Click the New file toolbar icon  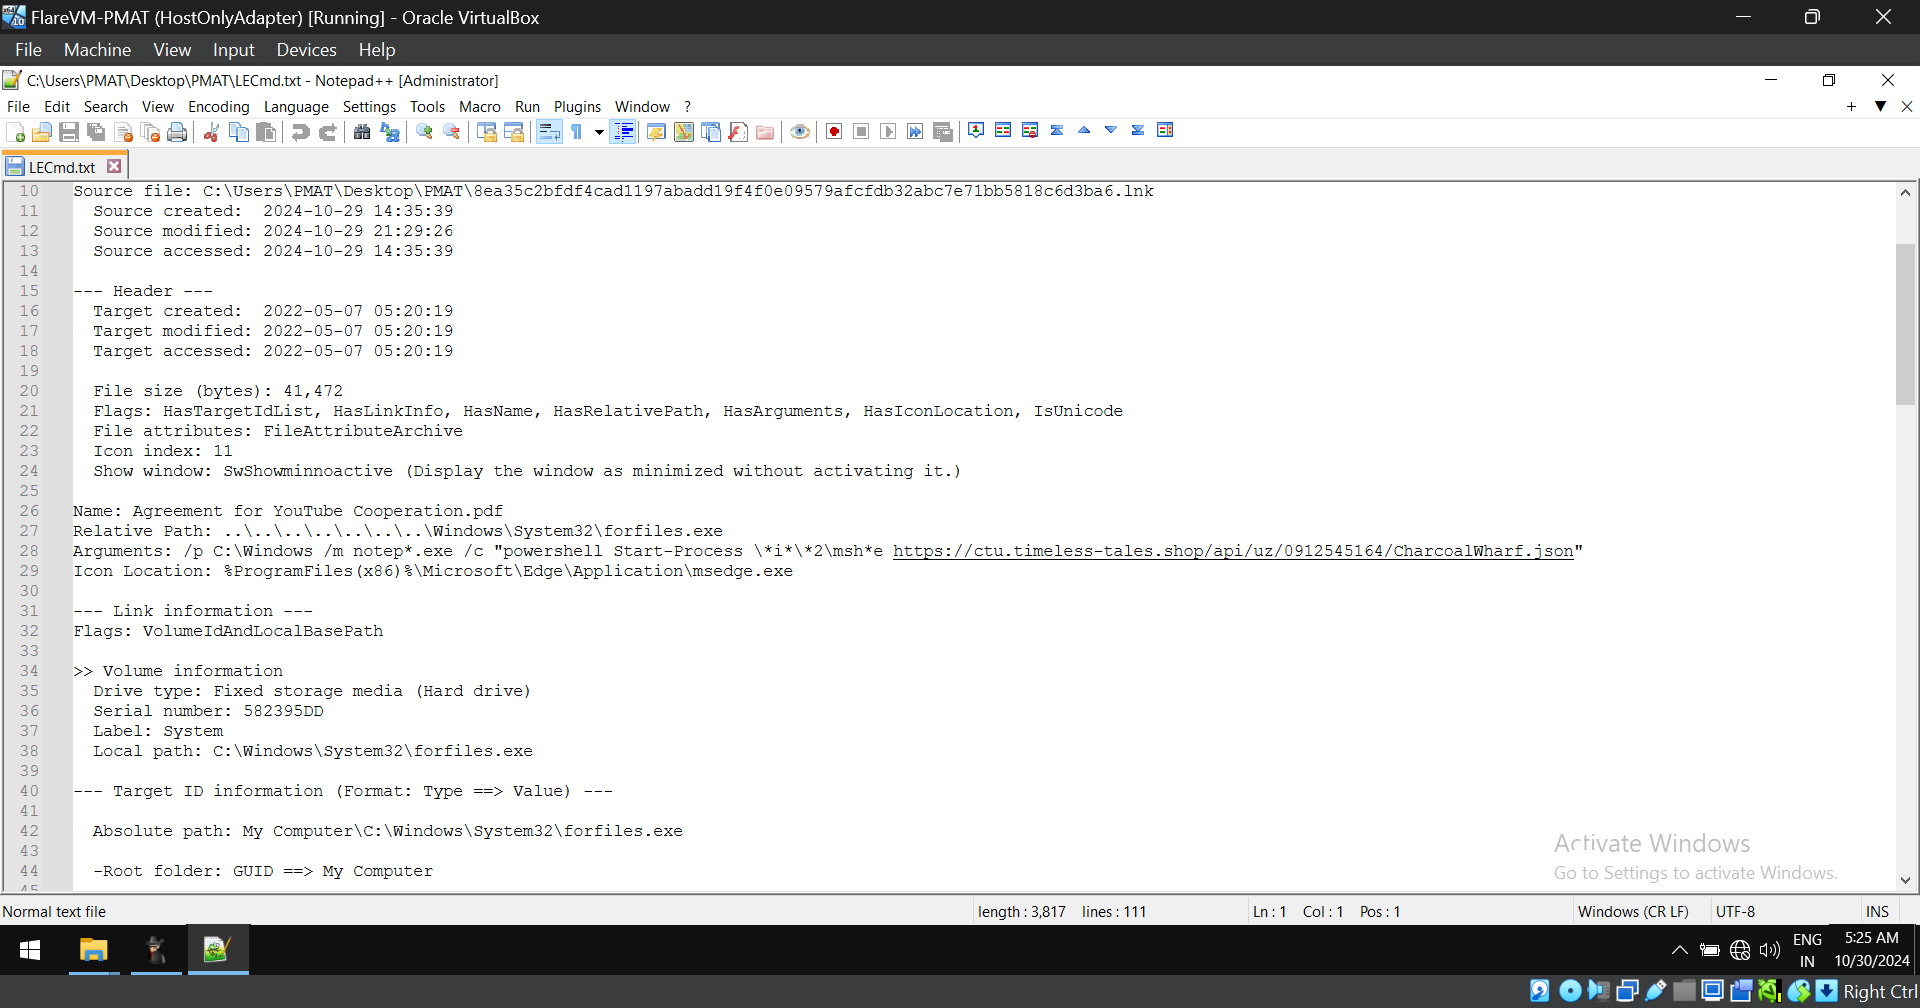(x=16, y=132)
